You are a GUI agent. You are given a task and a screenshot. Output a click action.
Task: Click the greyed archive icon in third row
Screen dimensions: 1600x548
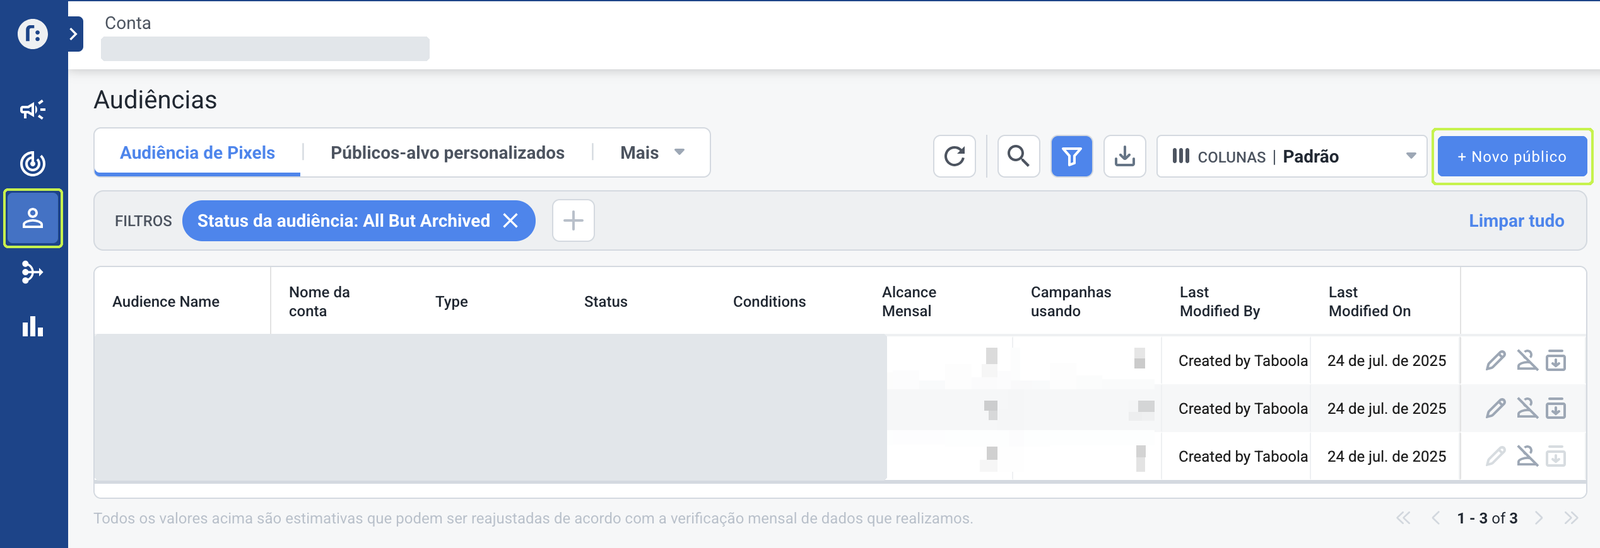1556,457
